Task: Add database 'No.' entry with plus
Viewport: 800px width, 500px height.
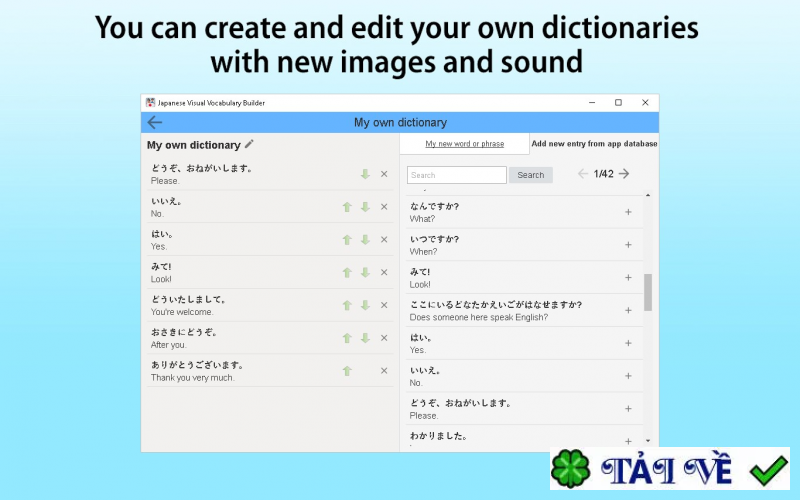Action: tap(628, 376)
